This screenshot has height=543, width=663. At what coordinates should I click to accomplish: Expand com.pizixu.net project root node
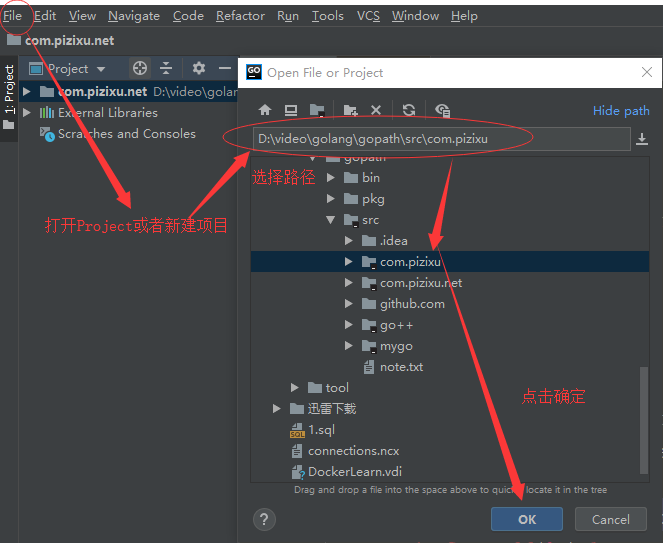click(x=27, y=91)
